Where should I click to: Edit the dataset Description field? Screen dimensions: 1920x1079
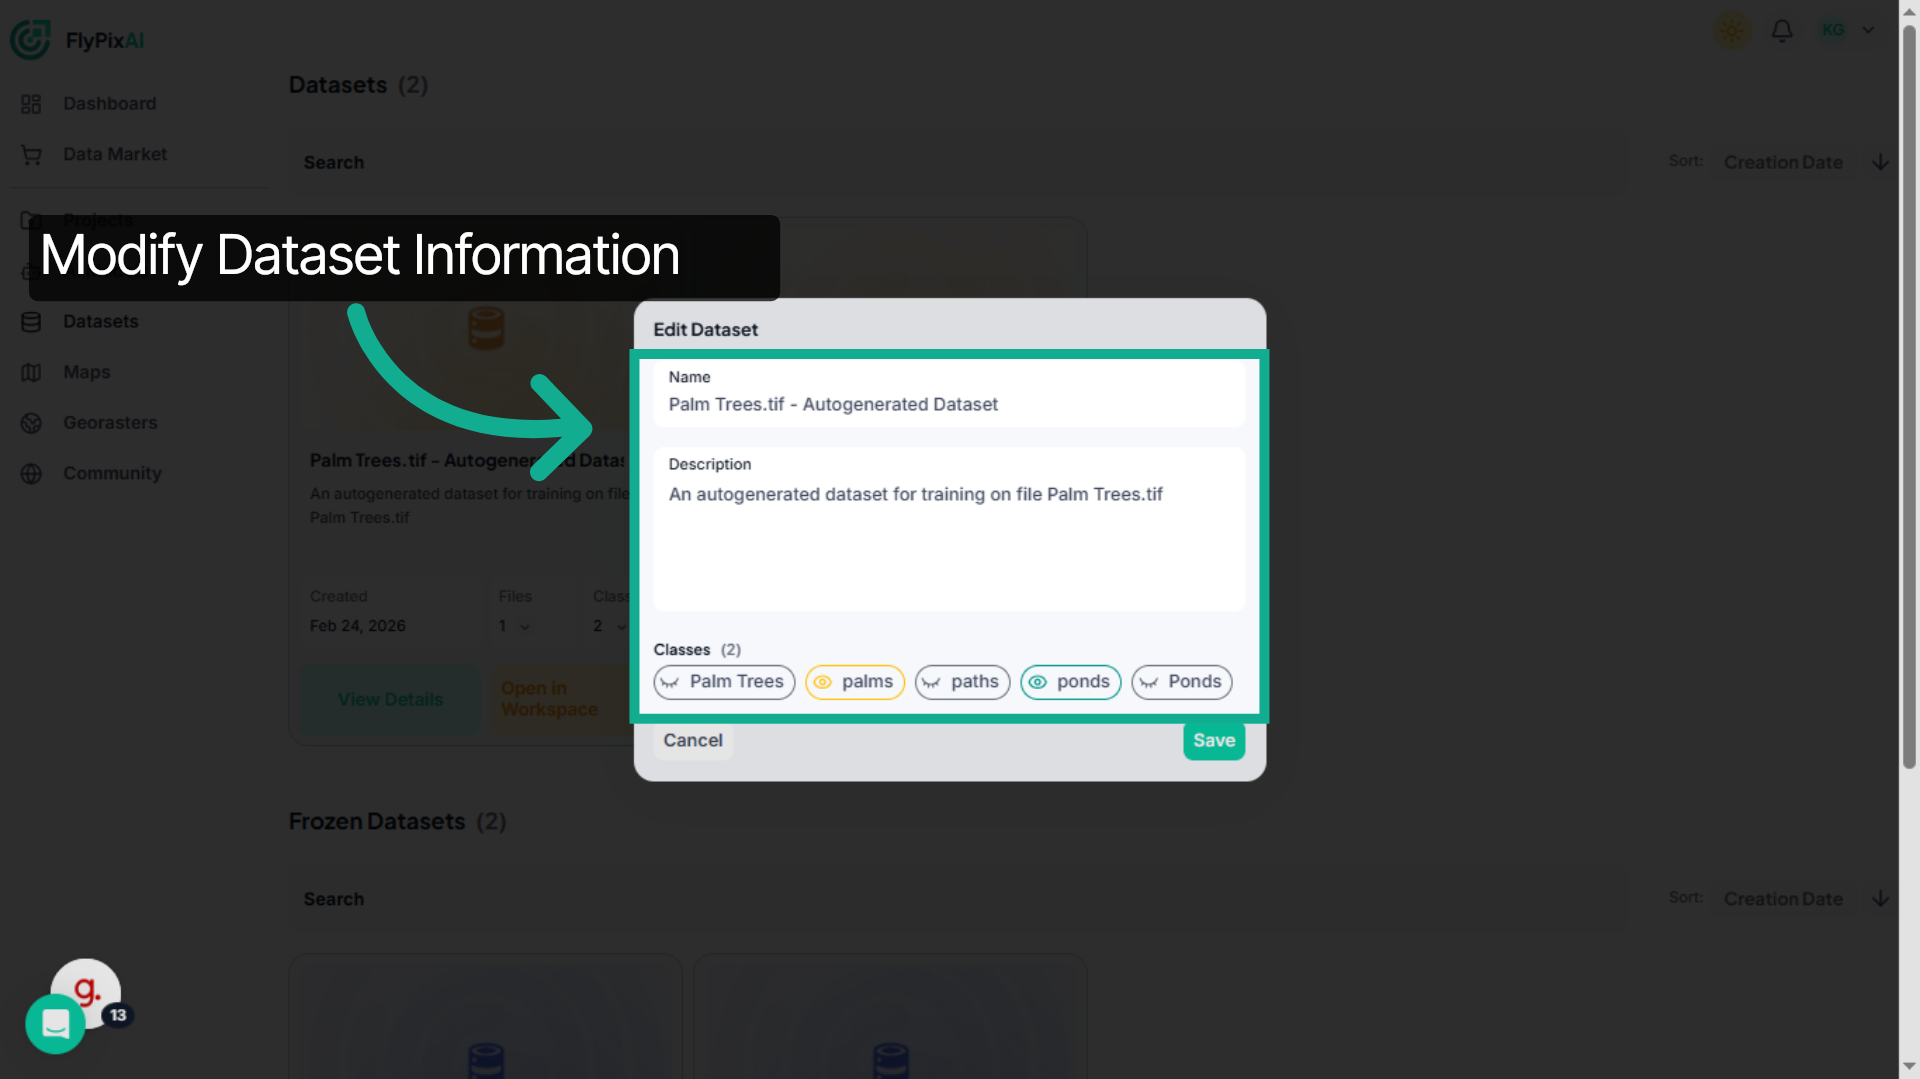coord(949,529)
